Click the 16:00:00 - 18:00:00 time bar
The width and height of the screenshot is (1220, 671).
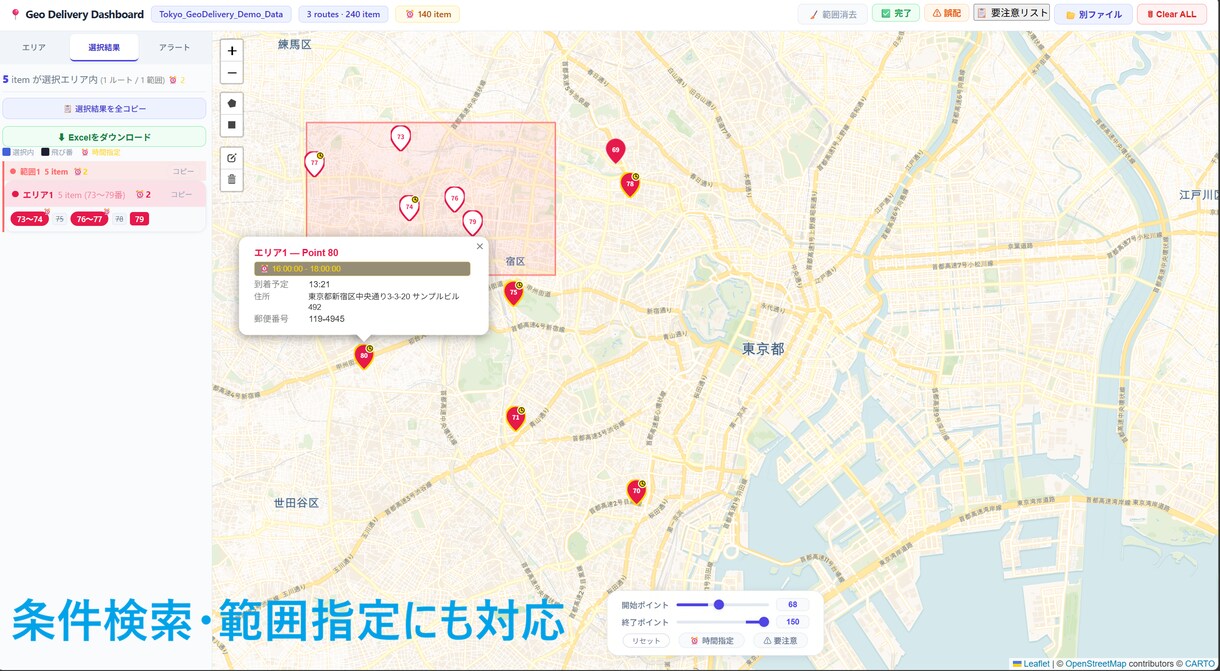point(362,269)
